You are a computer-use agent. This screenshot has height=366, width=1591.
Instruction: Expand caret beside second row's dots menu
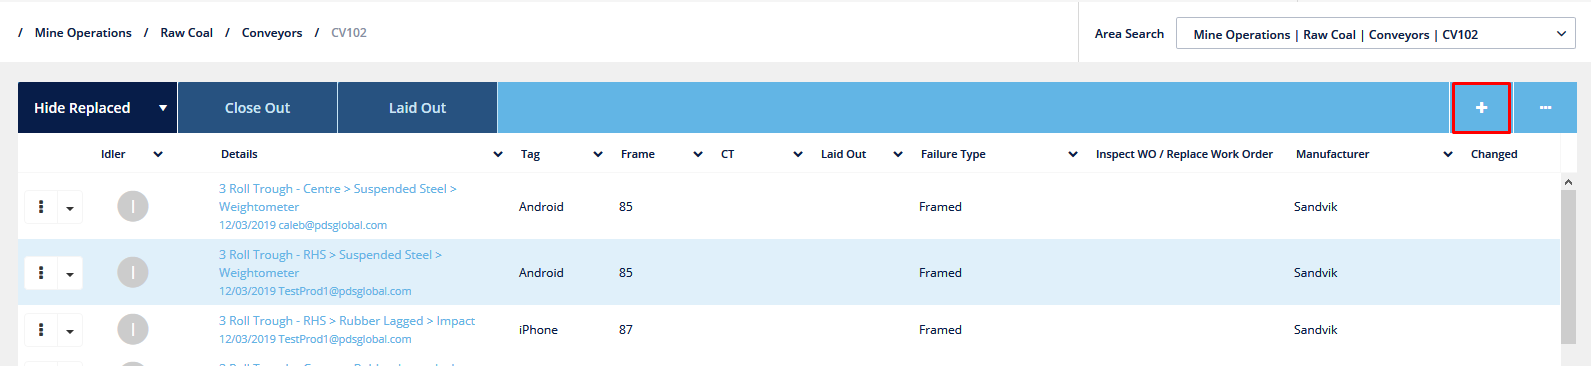pyautogui.click(x=70, y=273)
